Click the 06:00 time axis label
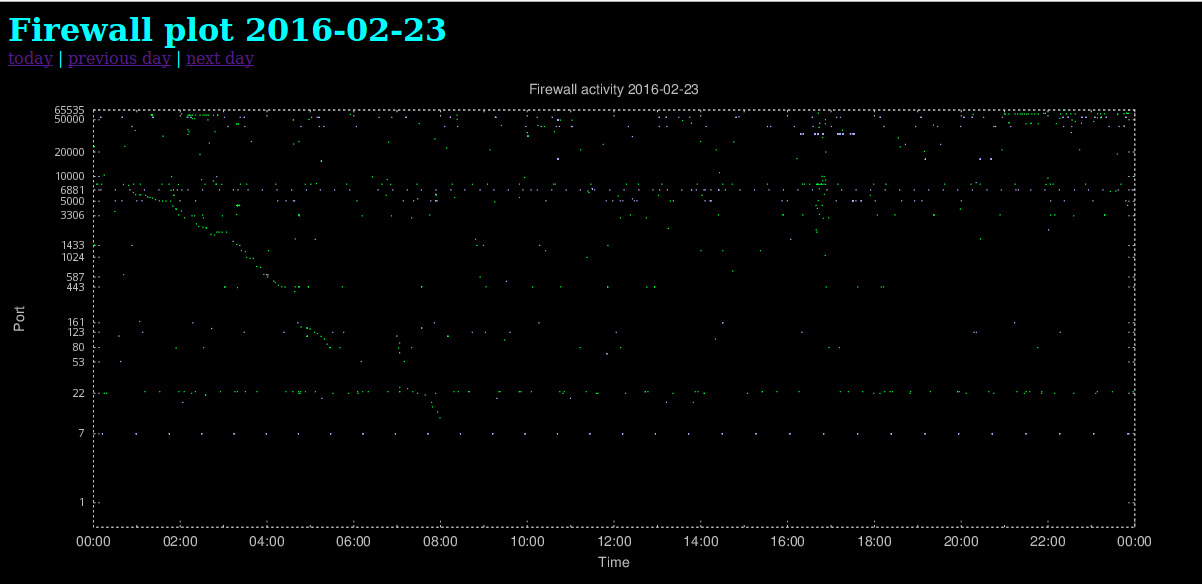The width and height of the screenshot is (1202, 584). point(354,541)
